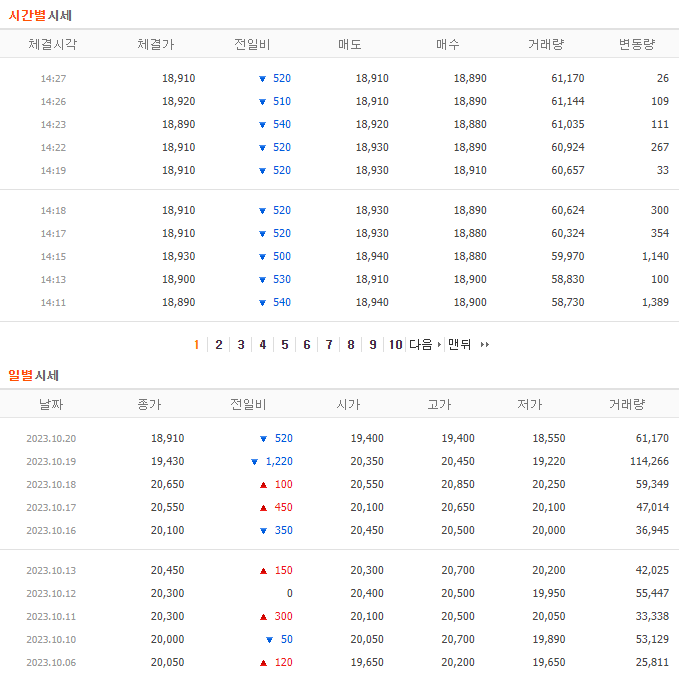Select the 14:26 time cell
Viewport: 679px width, 676px height.
[x=53, y=101]
